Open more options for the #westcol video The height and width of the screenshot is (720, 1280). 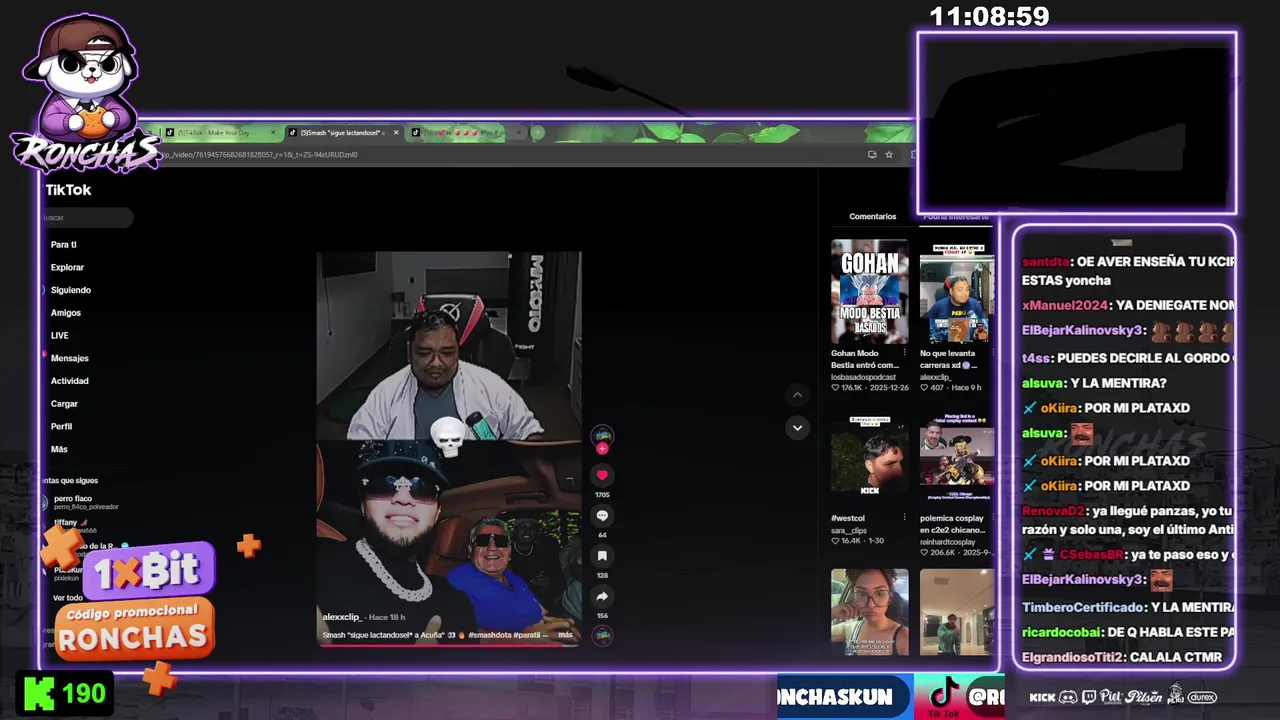click(x=905, y=518)
